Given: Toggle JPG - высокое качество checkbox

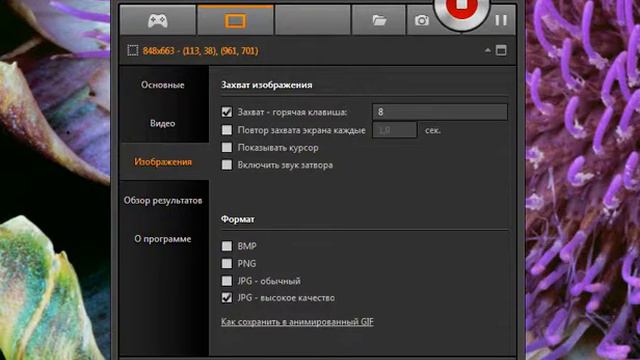Looking at the screenshot, I should [227, 298].
